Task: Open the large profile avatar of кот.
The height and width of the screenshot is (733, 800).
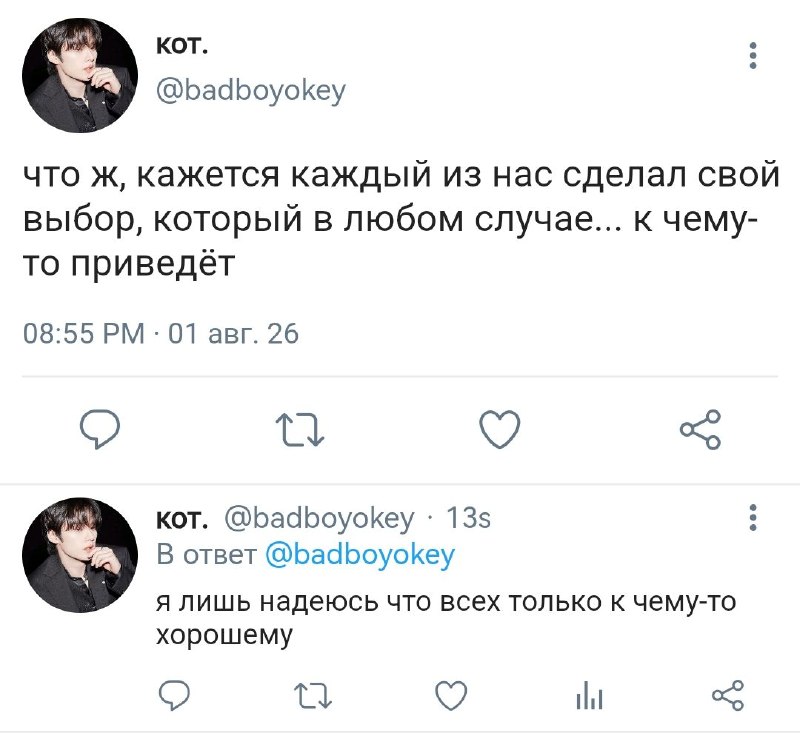Action: (80, 75)
